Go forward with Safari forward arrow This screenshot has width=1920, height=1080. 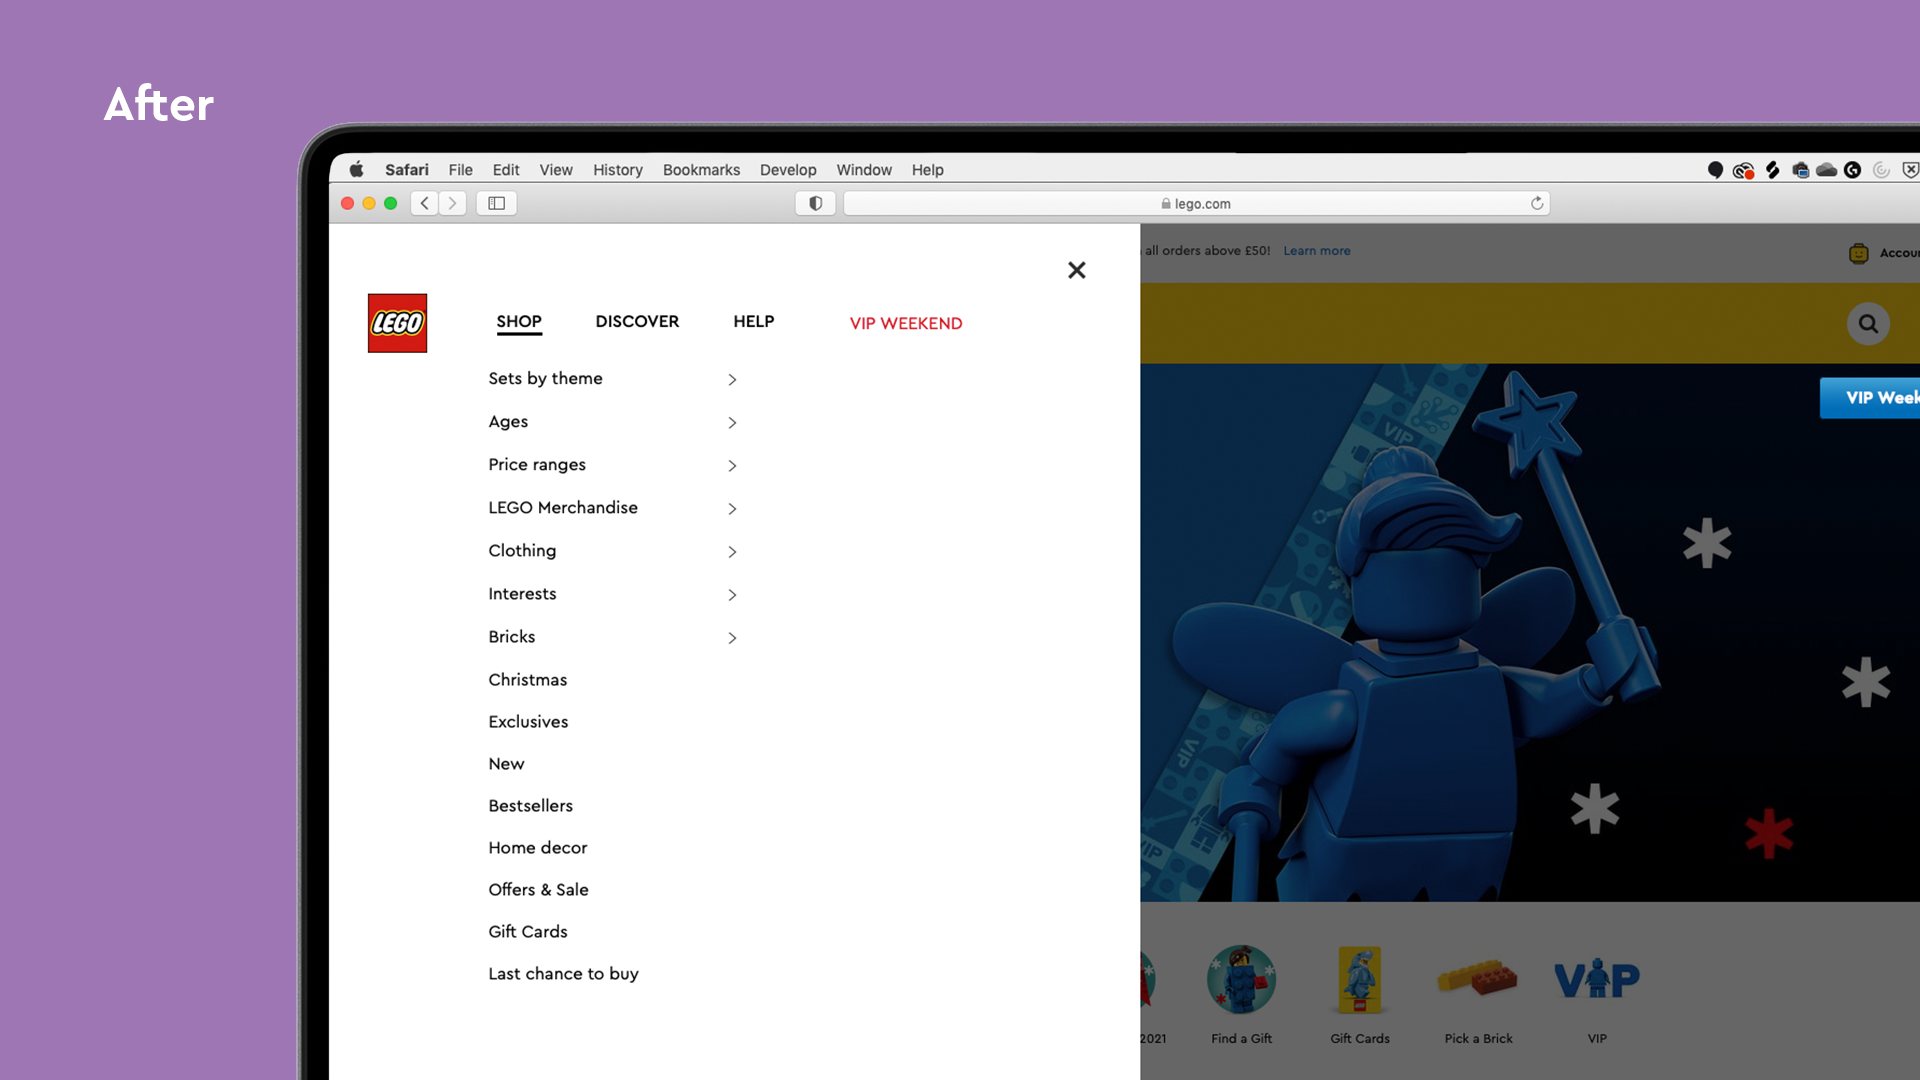452,203
